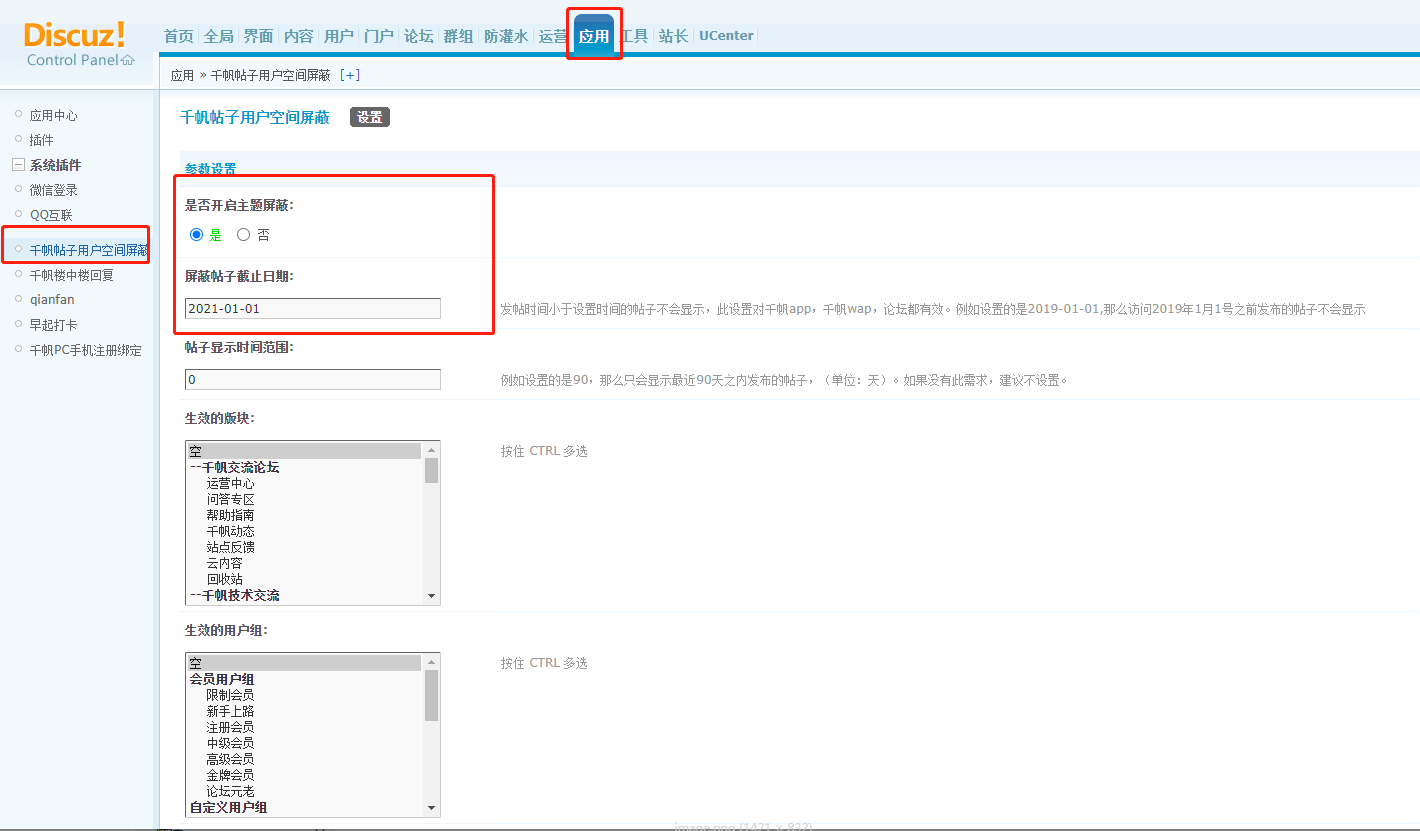Open the 论坛 top menu tab
The width and height of the screenshot is (1420, 831).
click(x=418, y=36)
